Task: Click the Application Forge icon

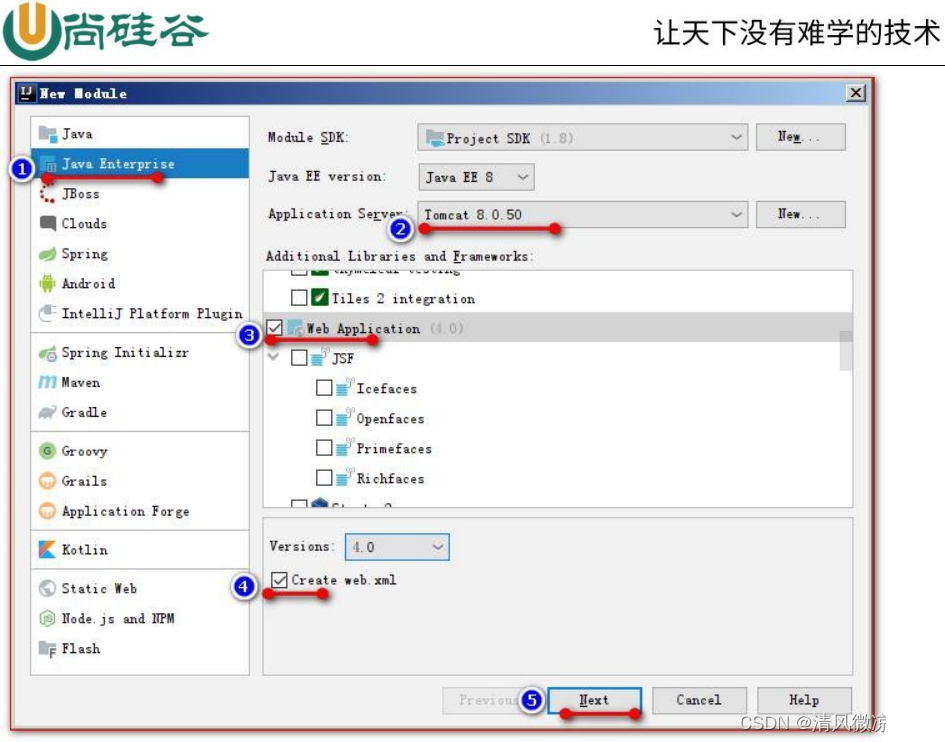Action: pos(48,511)
